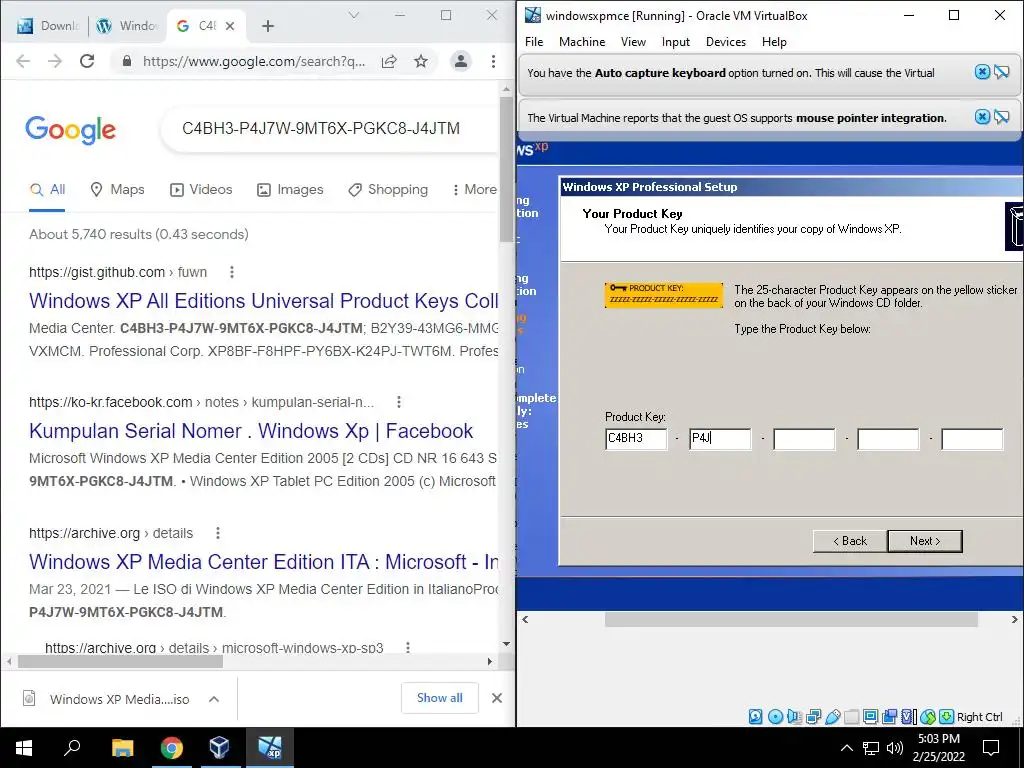Open USB devices indicator in VirtualBox status bar
Image resolution: width=1024 pixels, height=768 pixels.
[833, 716]
